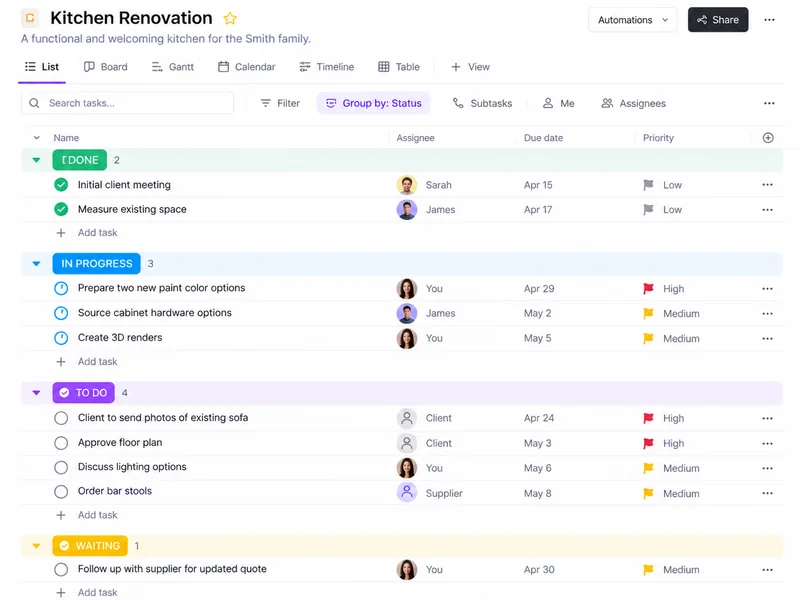The height and width of the screenshot is (600, 800).
Task: Click the blue IN PROGRESS status label
Action: pyautogui.click(x=96, y=264)
